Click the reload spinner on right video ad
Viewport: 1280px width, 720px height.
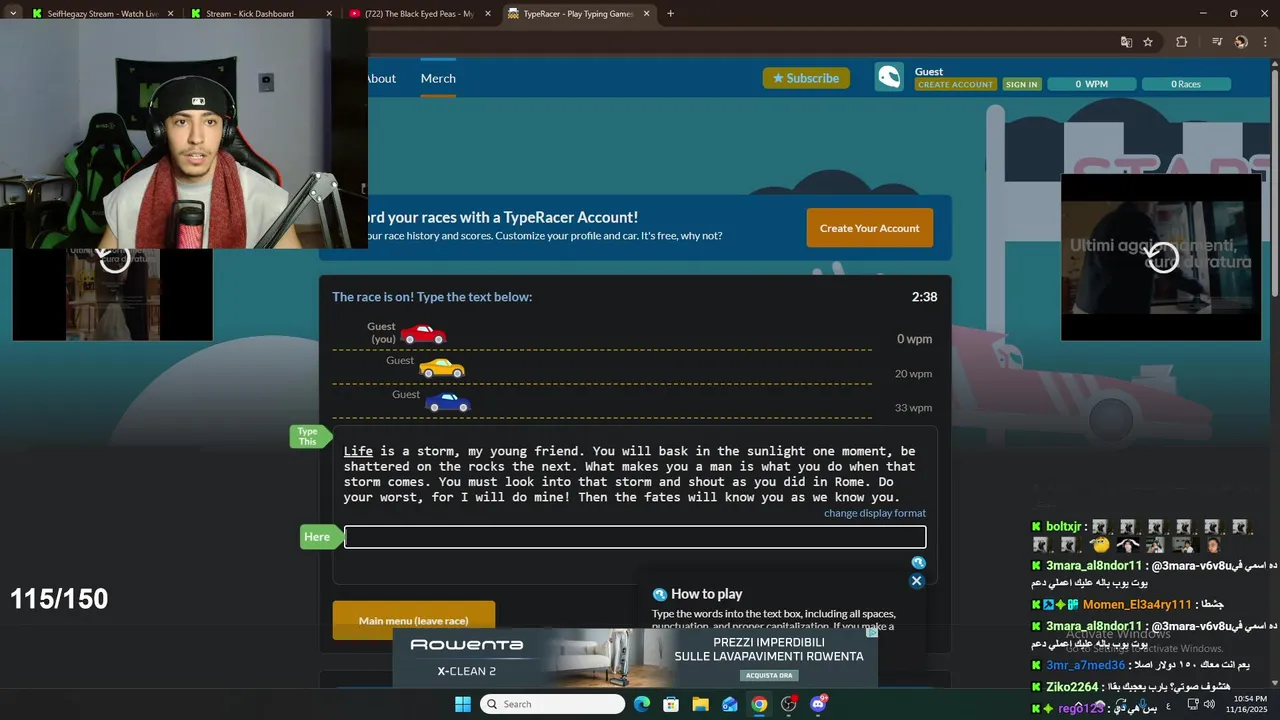pyautogui.click(x=1162, y=257)
